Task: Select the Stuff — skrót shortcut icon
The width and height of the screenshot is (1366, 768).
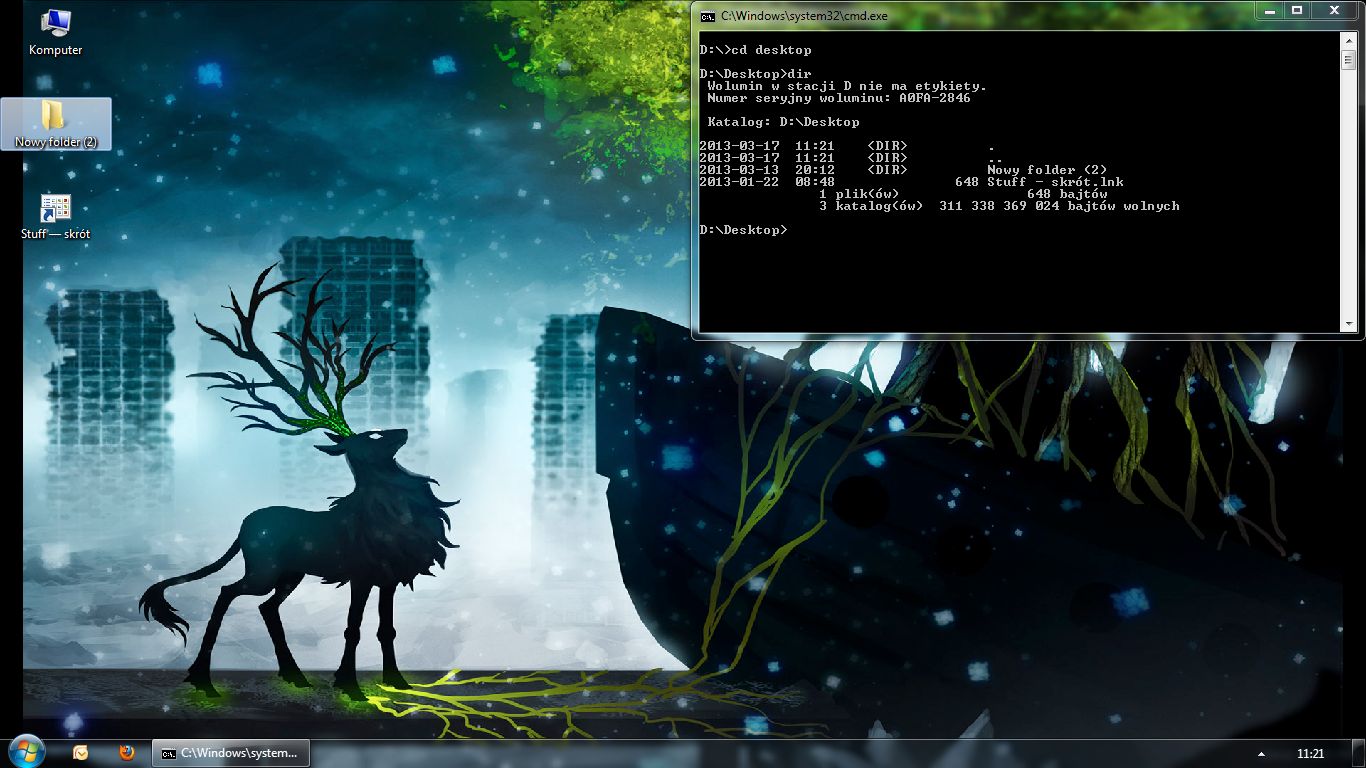Action: coord(55,217)
